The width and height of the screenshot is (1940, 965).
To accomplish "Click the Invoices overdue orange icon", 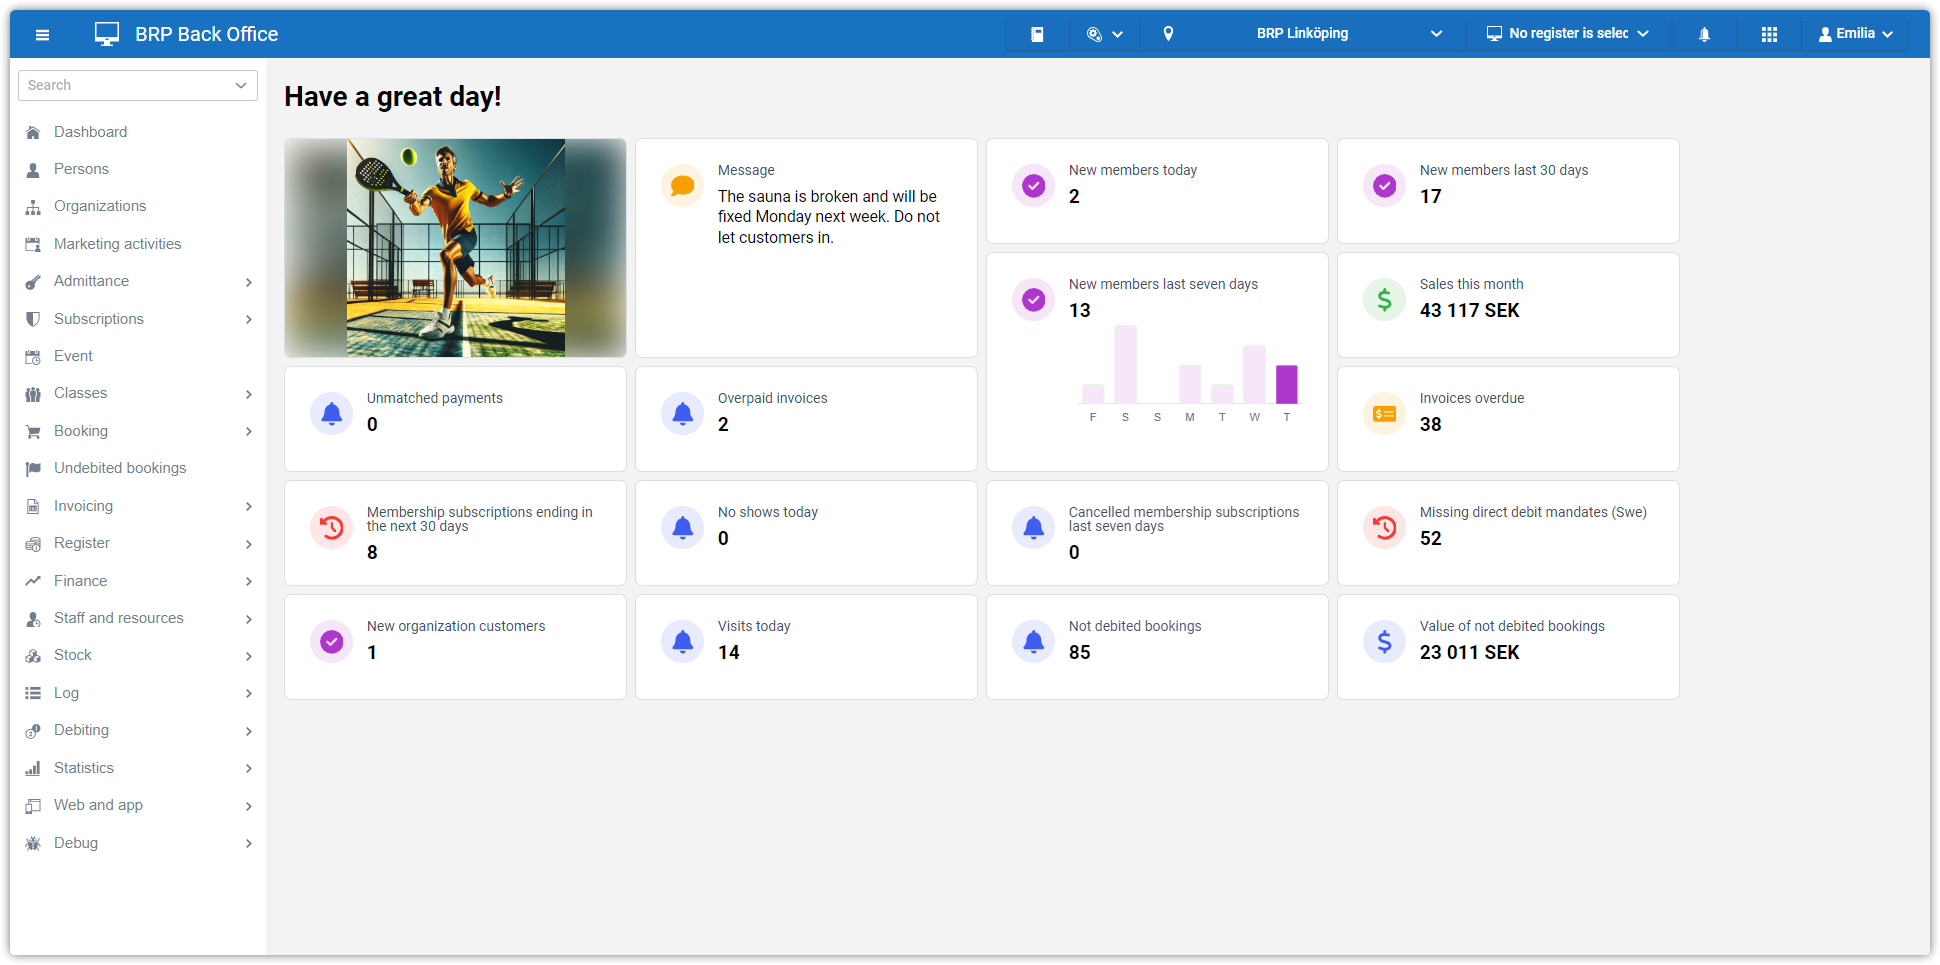I will [1384, 413].
